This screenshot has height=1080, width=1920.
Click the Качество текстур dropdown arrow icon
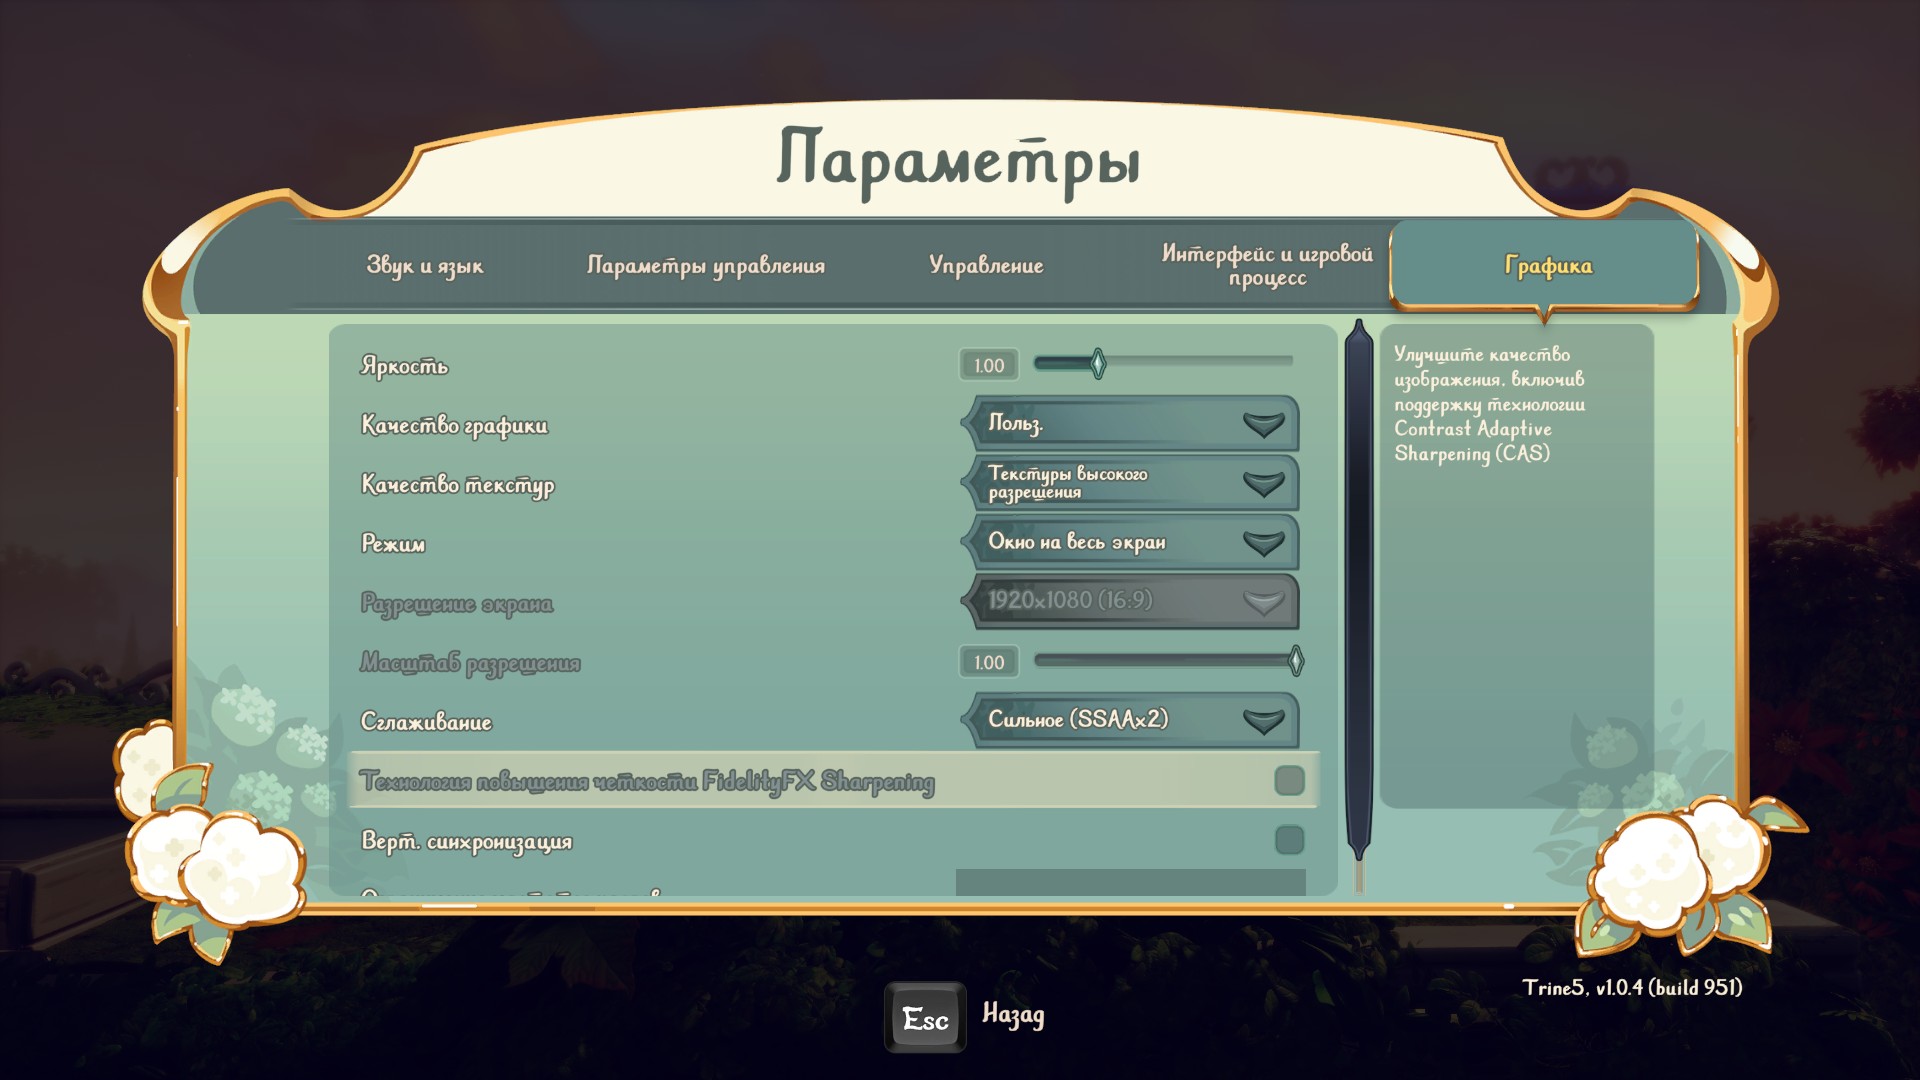click(1263, 484)
